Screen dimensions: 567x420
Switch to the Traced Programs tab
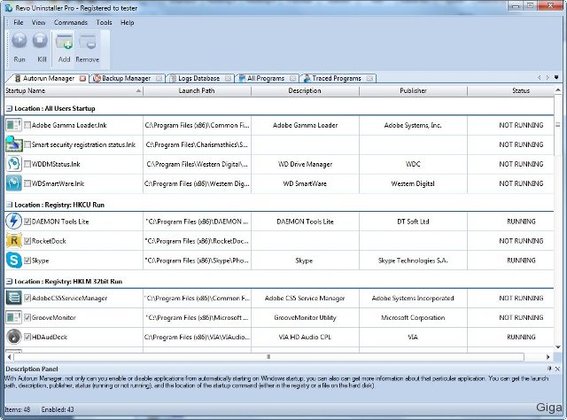[x=337, y=78]
